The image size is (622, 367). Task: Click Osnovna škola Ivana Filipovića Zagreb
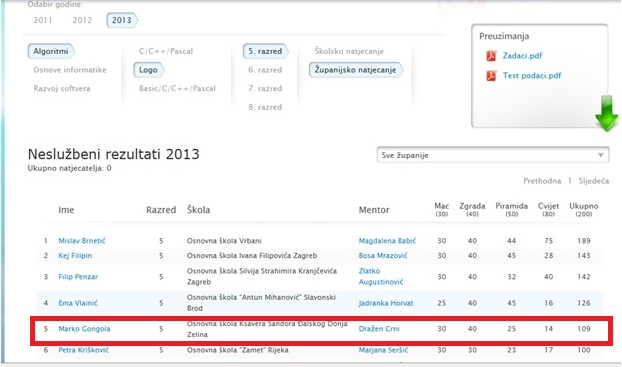tap(252, 256)
